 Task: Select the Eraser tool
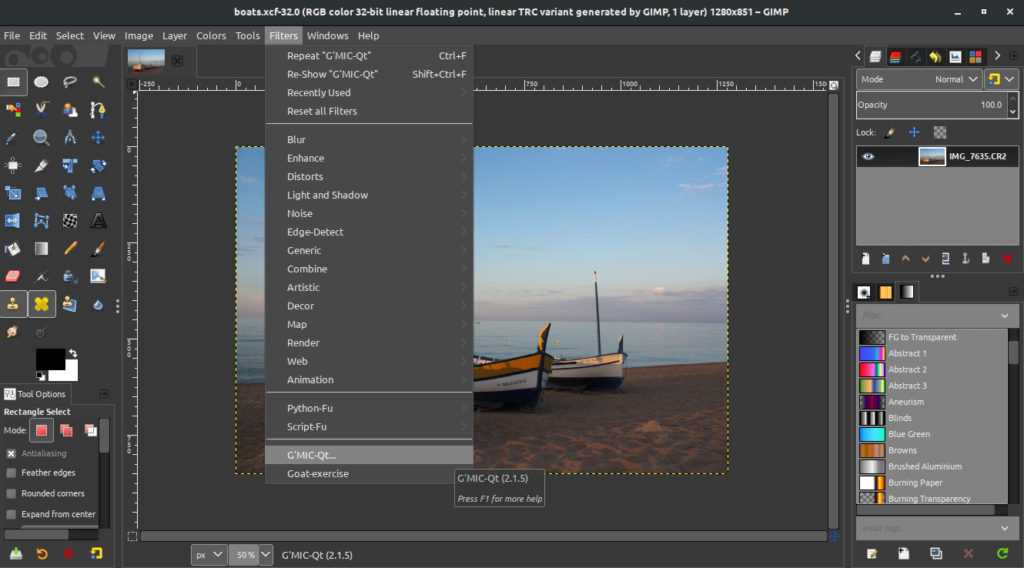pos(13,276)
